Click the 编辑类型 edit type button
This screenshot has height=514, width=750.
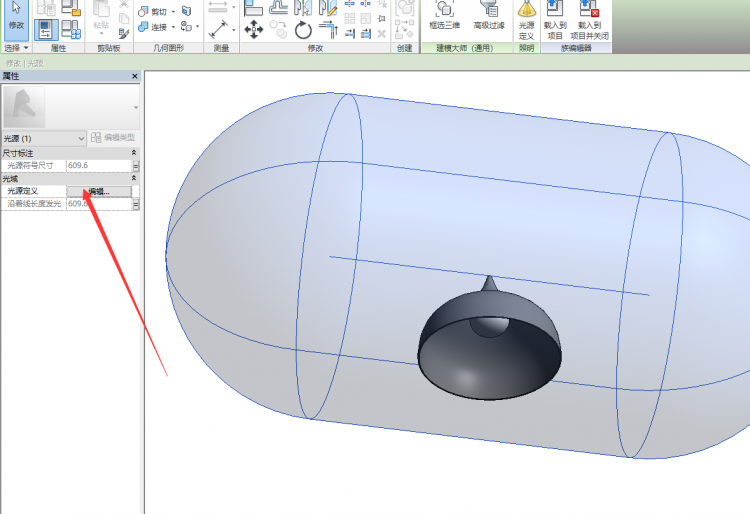(113, 138)
